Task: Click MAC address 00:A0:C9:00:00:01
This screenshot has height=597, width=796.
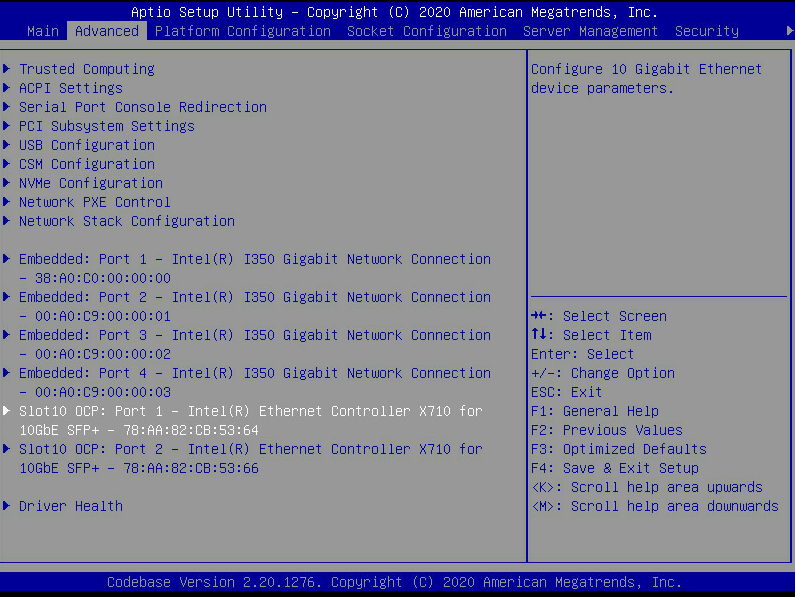Action: point(103,316)
